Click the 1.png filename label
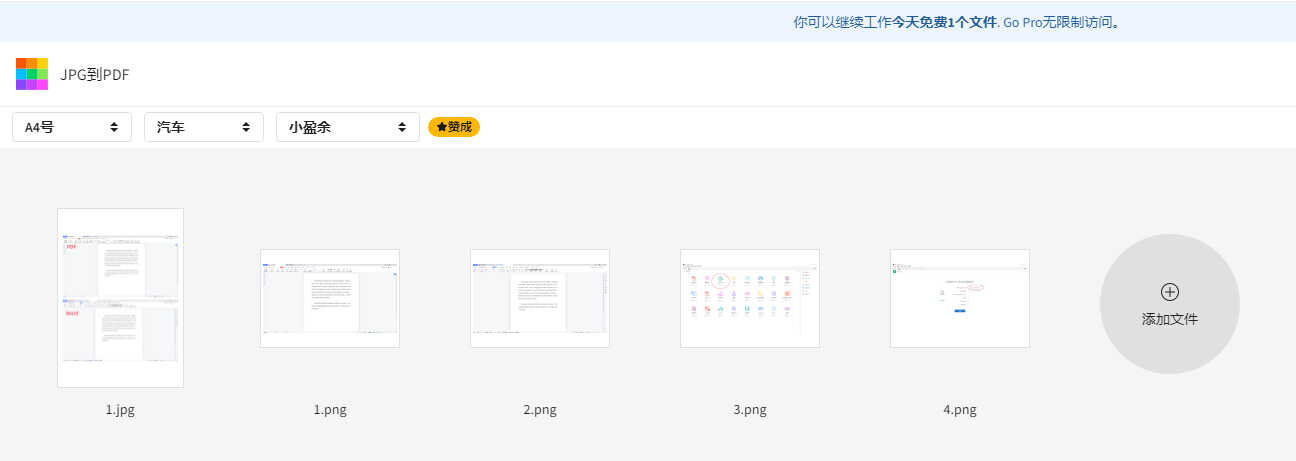 click(x=330, y=410)
